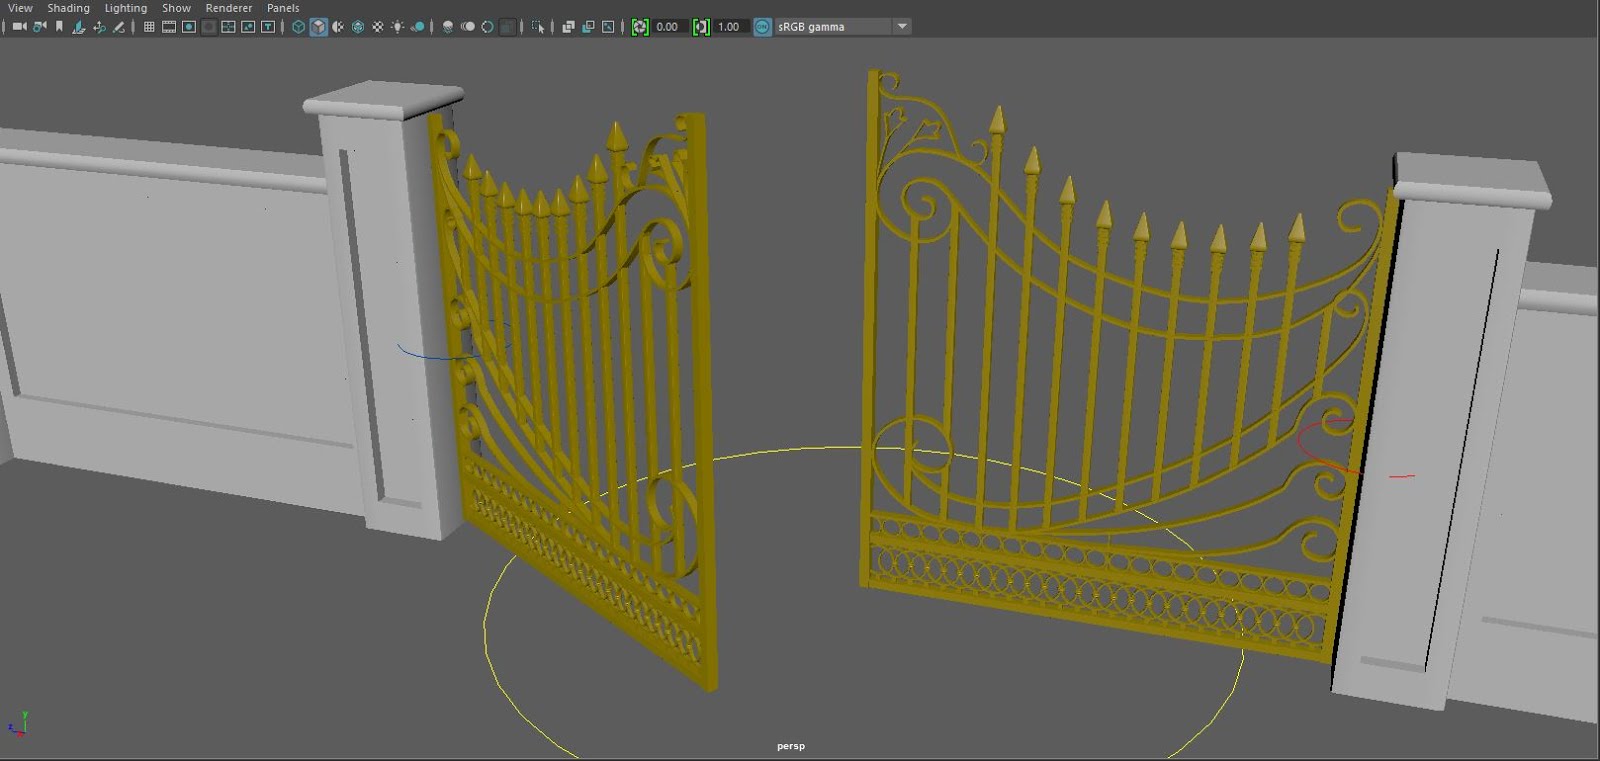Viewport: 1600px width, 761px height.
Task: Toggle the Safe Action display
Action: 249,27
